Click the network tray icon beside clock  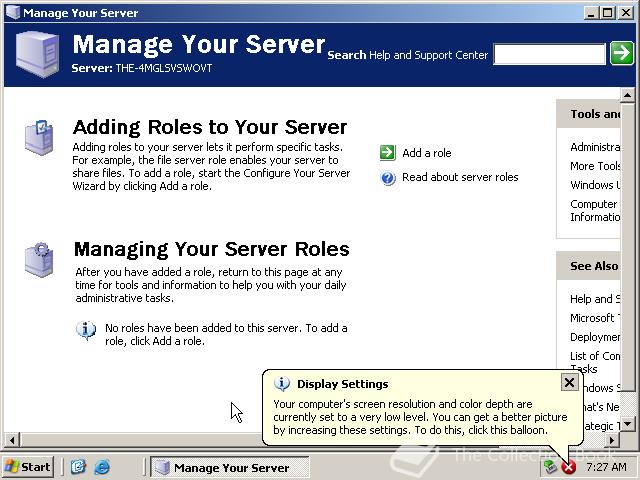tap(550, 467)
